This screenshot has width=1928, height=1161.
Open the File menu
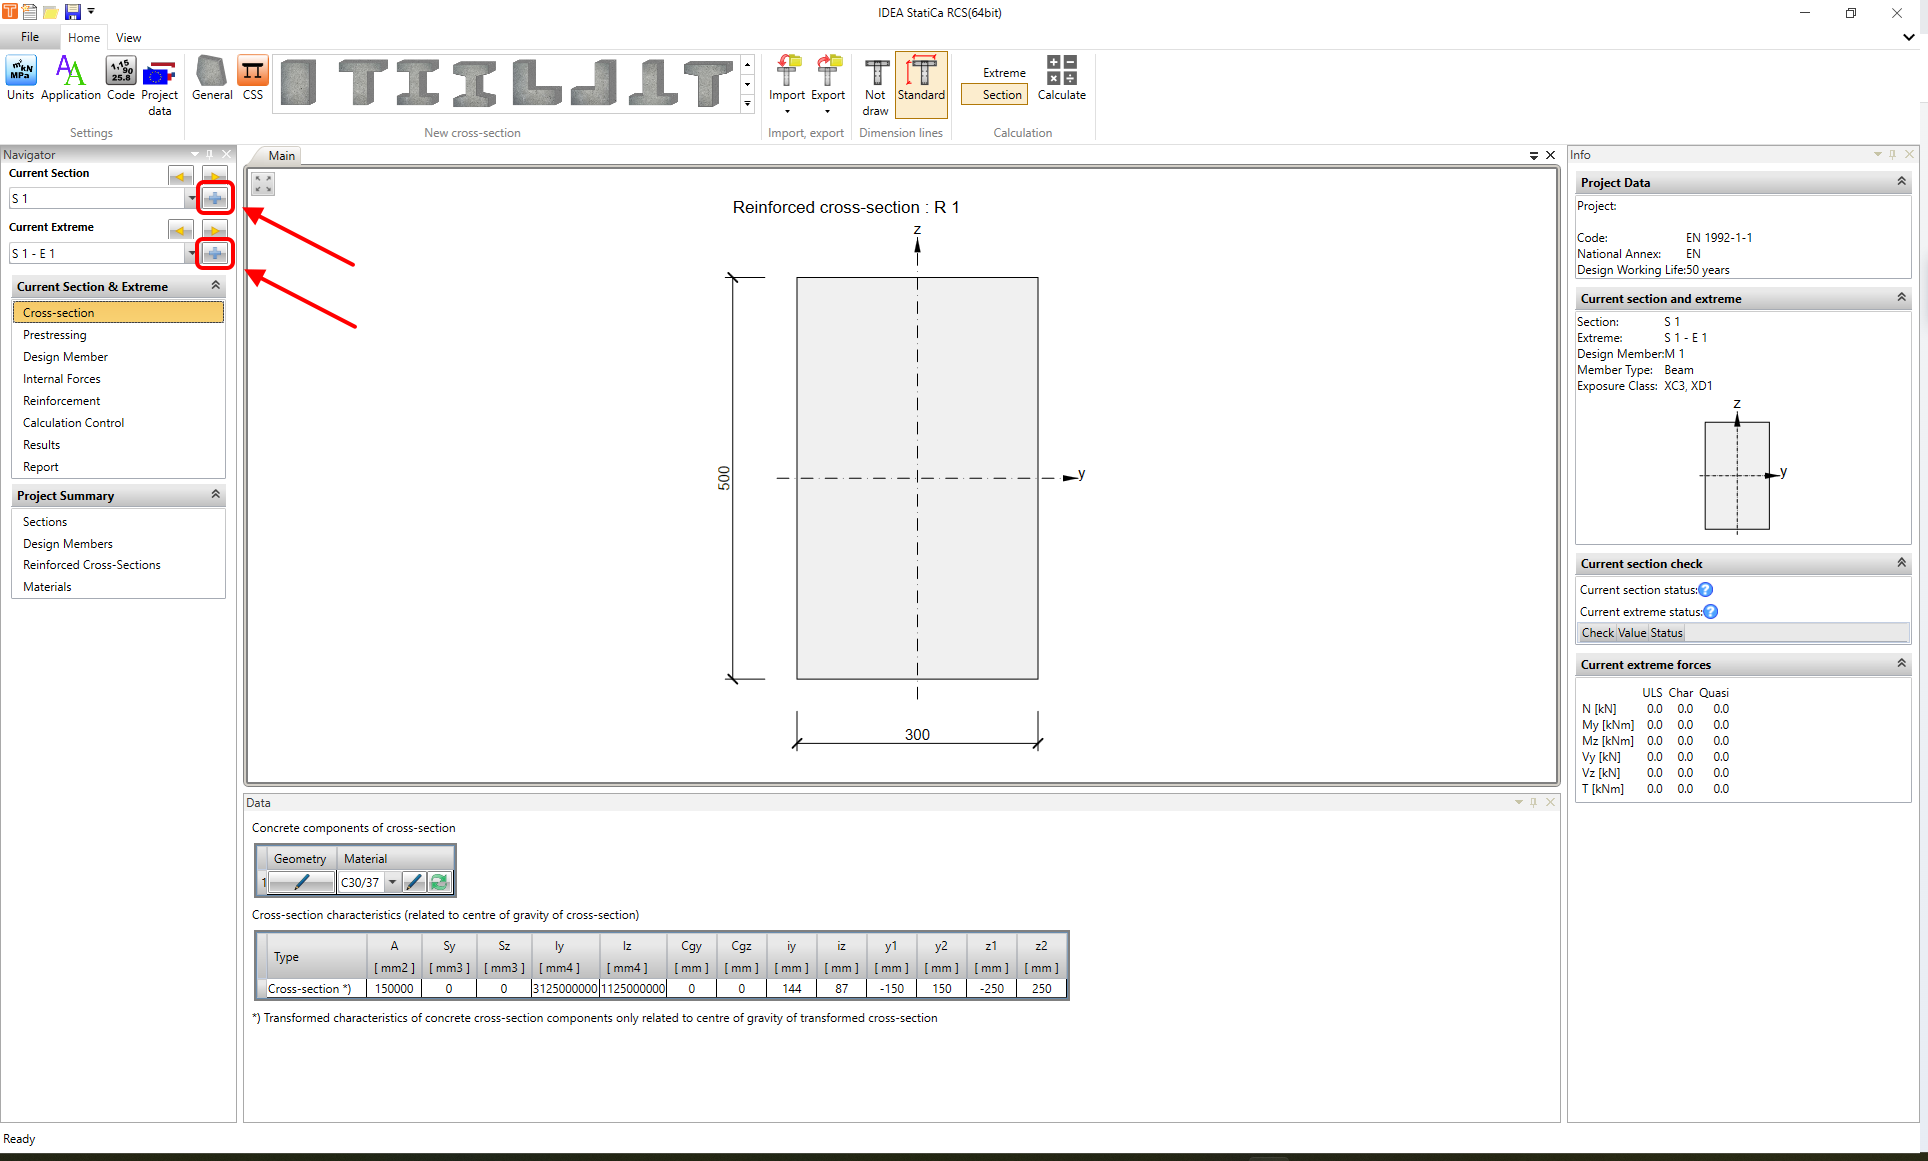coord(29,37)
